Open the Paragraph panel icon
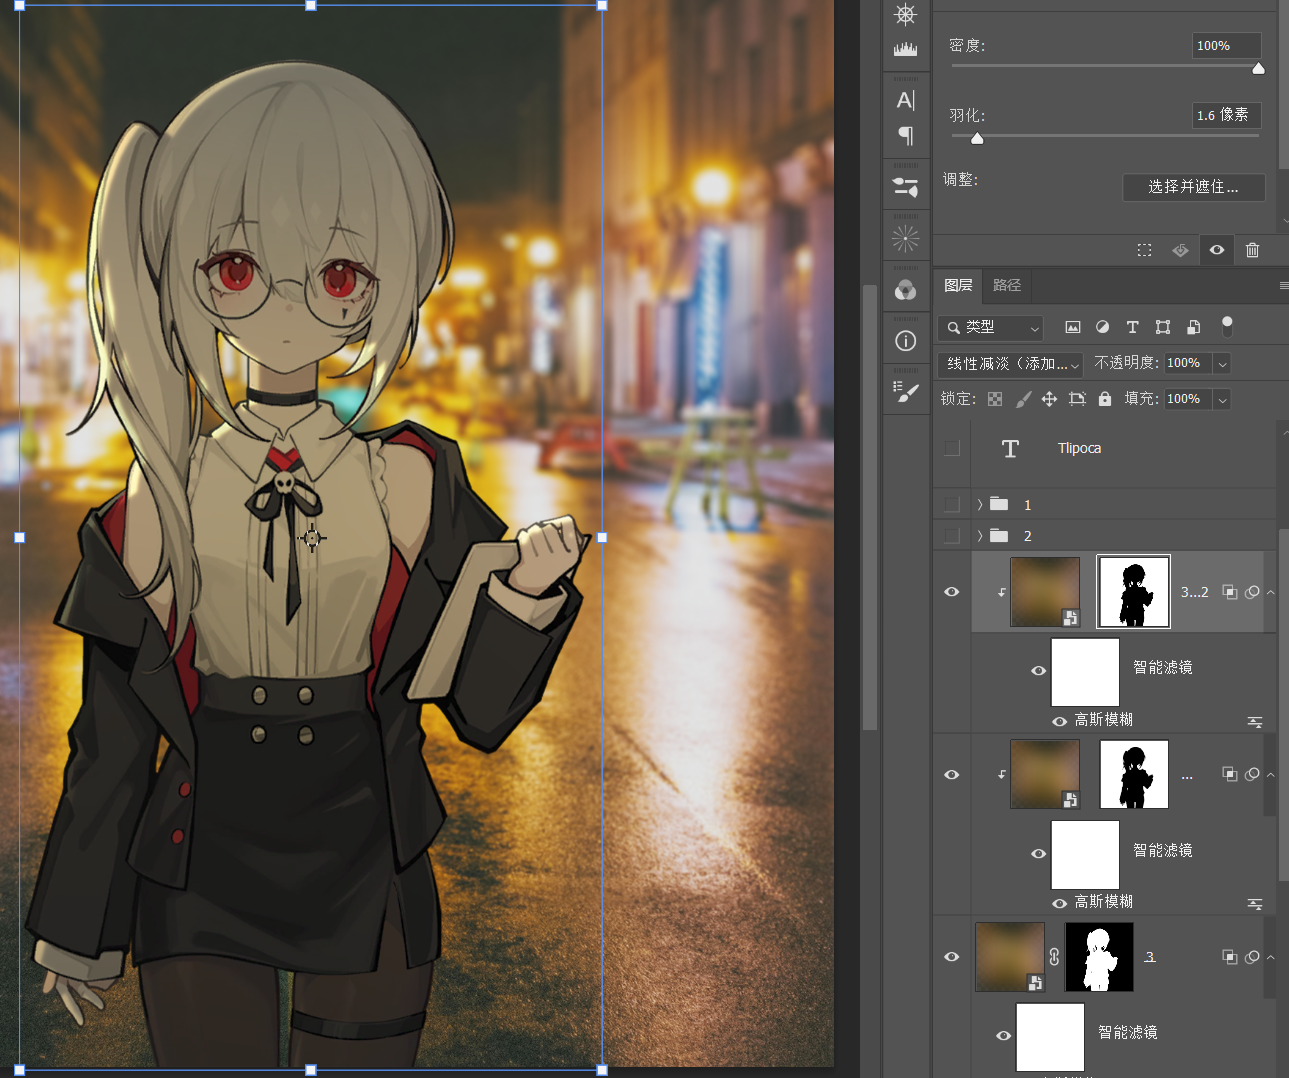Screen dimensions: 1289x1078 point(906,135)
